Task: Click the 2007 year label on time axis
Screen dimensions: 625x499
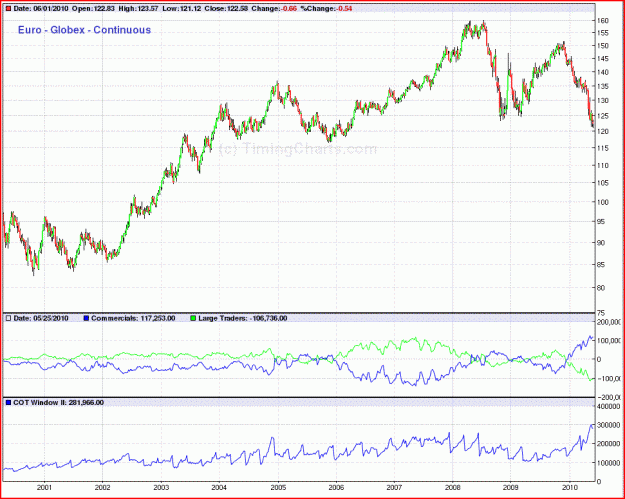Action: click(394, 487)
